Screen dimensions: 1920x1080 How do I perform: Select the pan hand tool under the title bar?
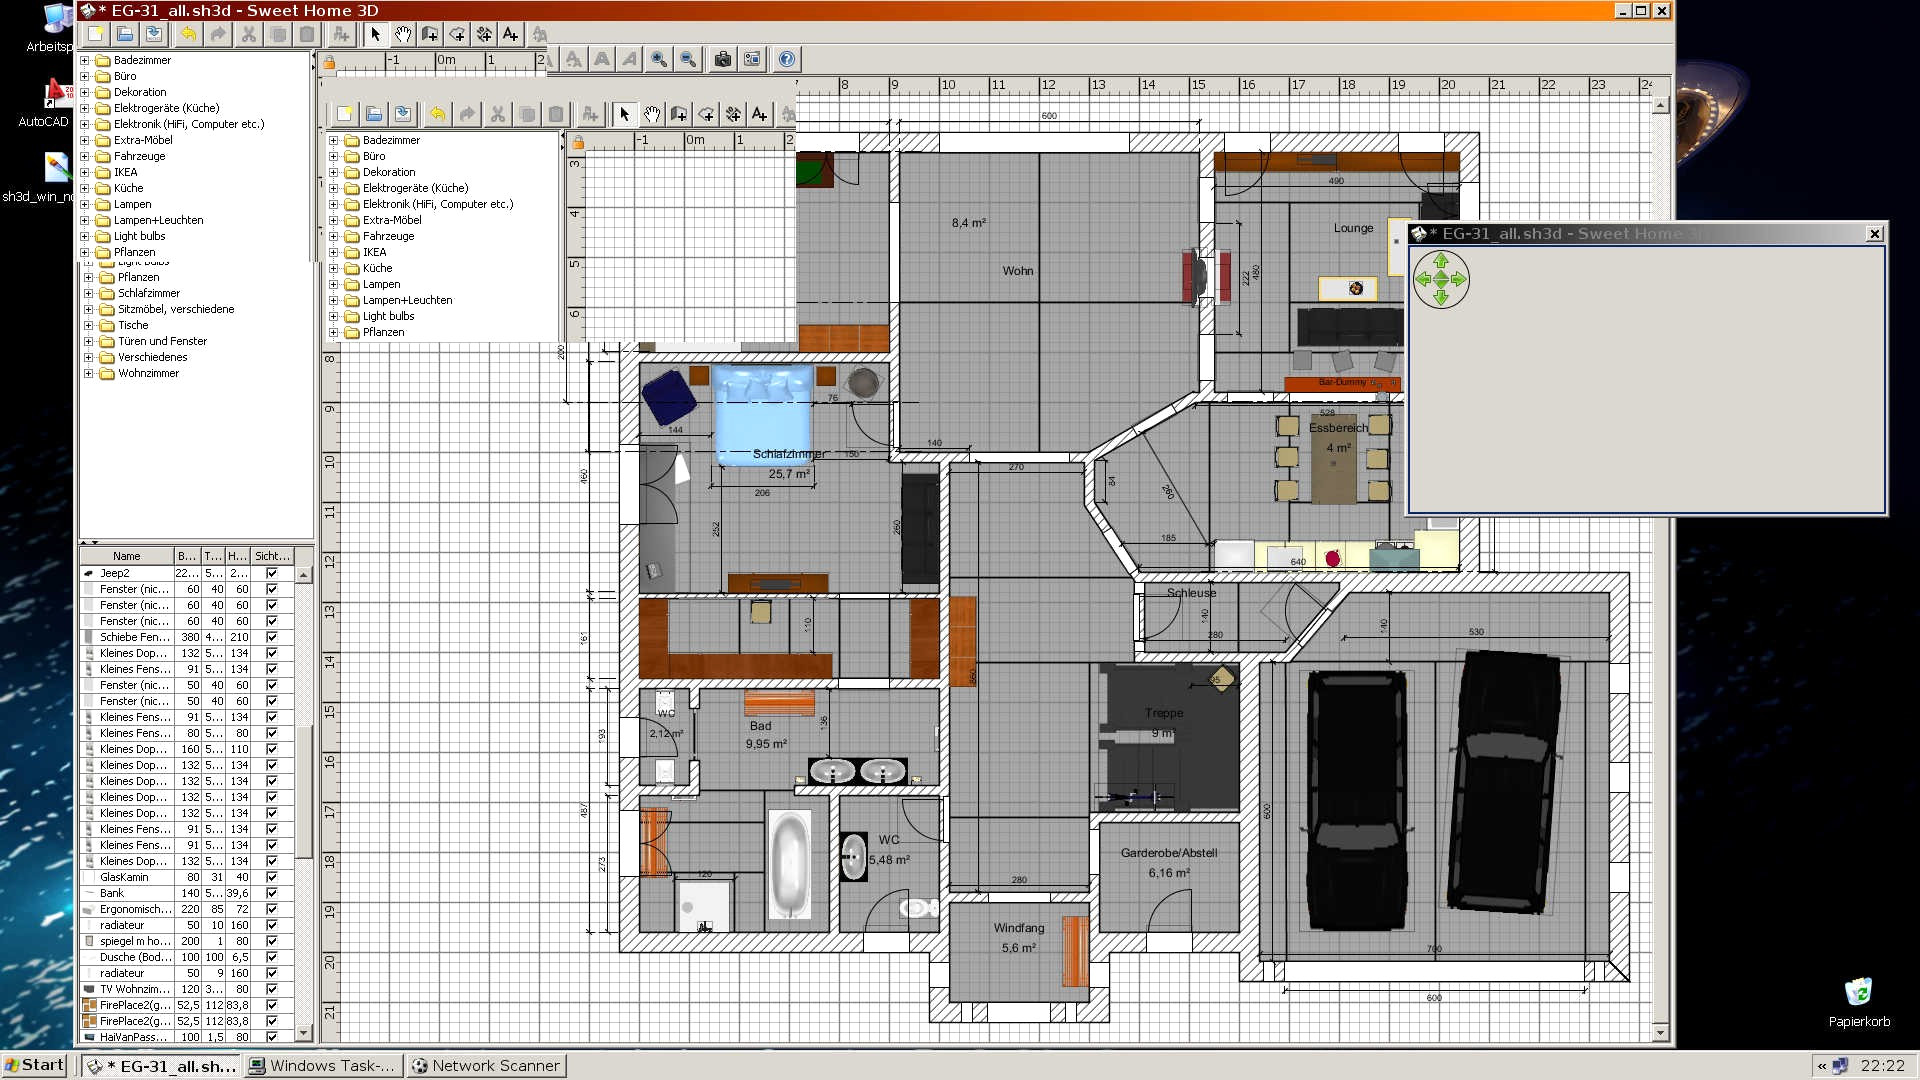point(402,34)
